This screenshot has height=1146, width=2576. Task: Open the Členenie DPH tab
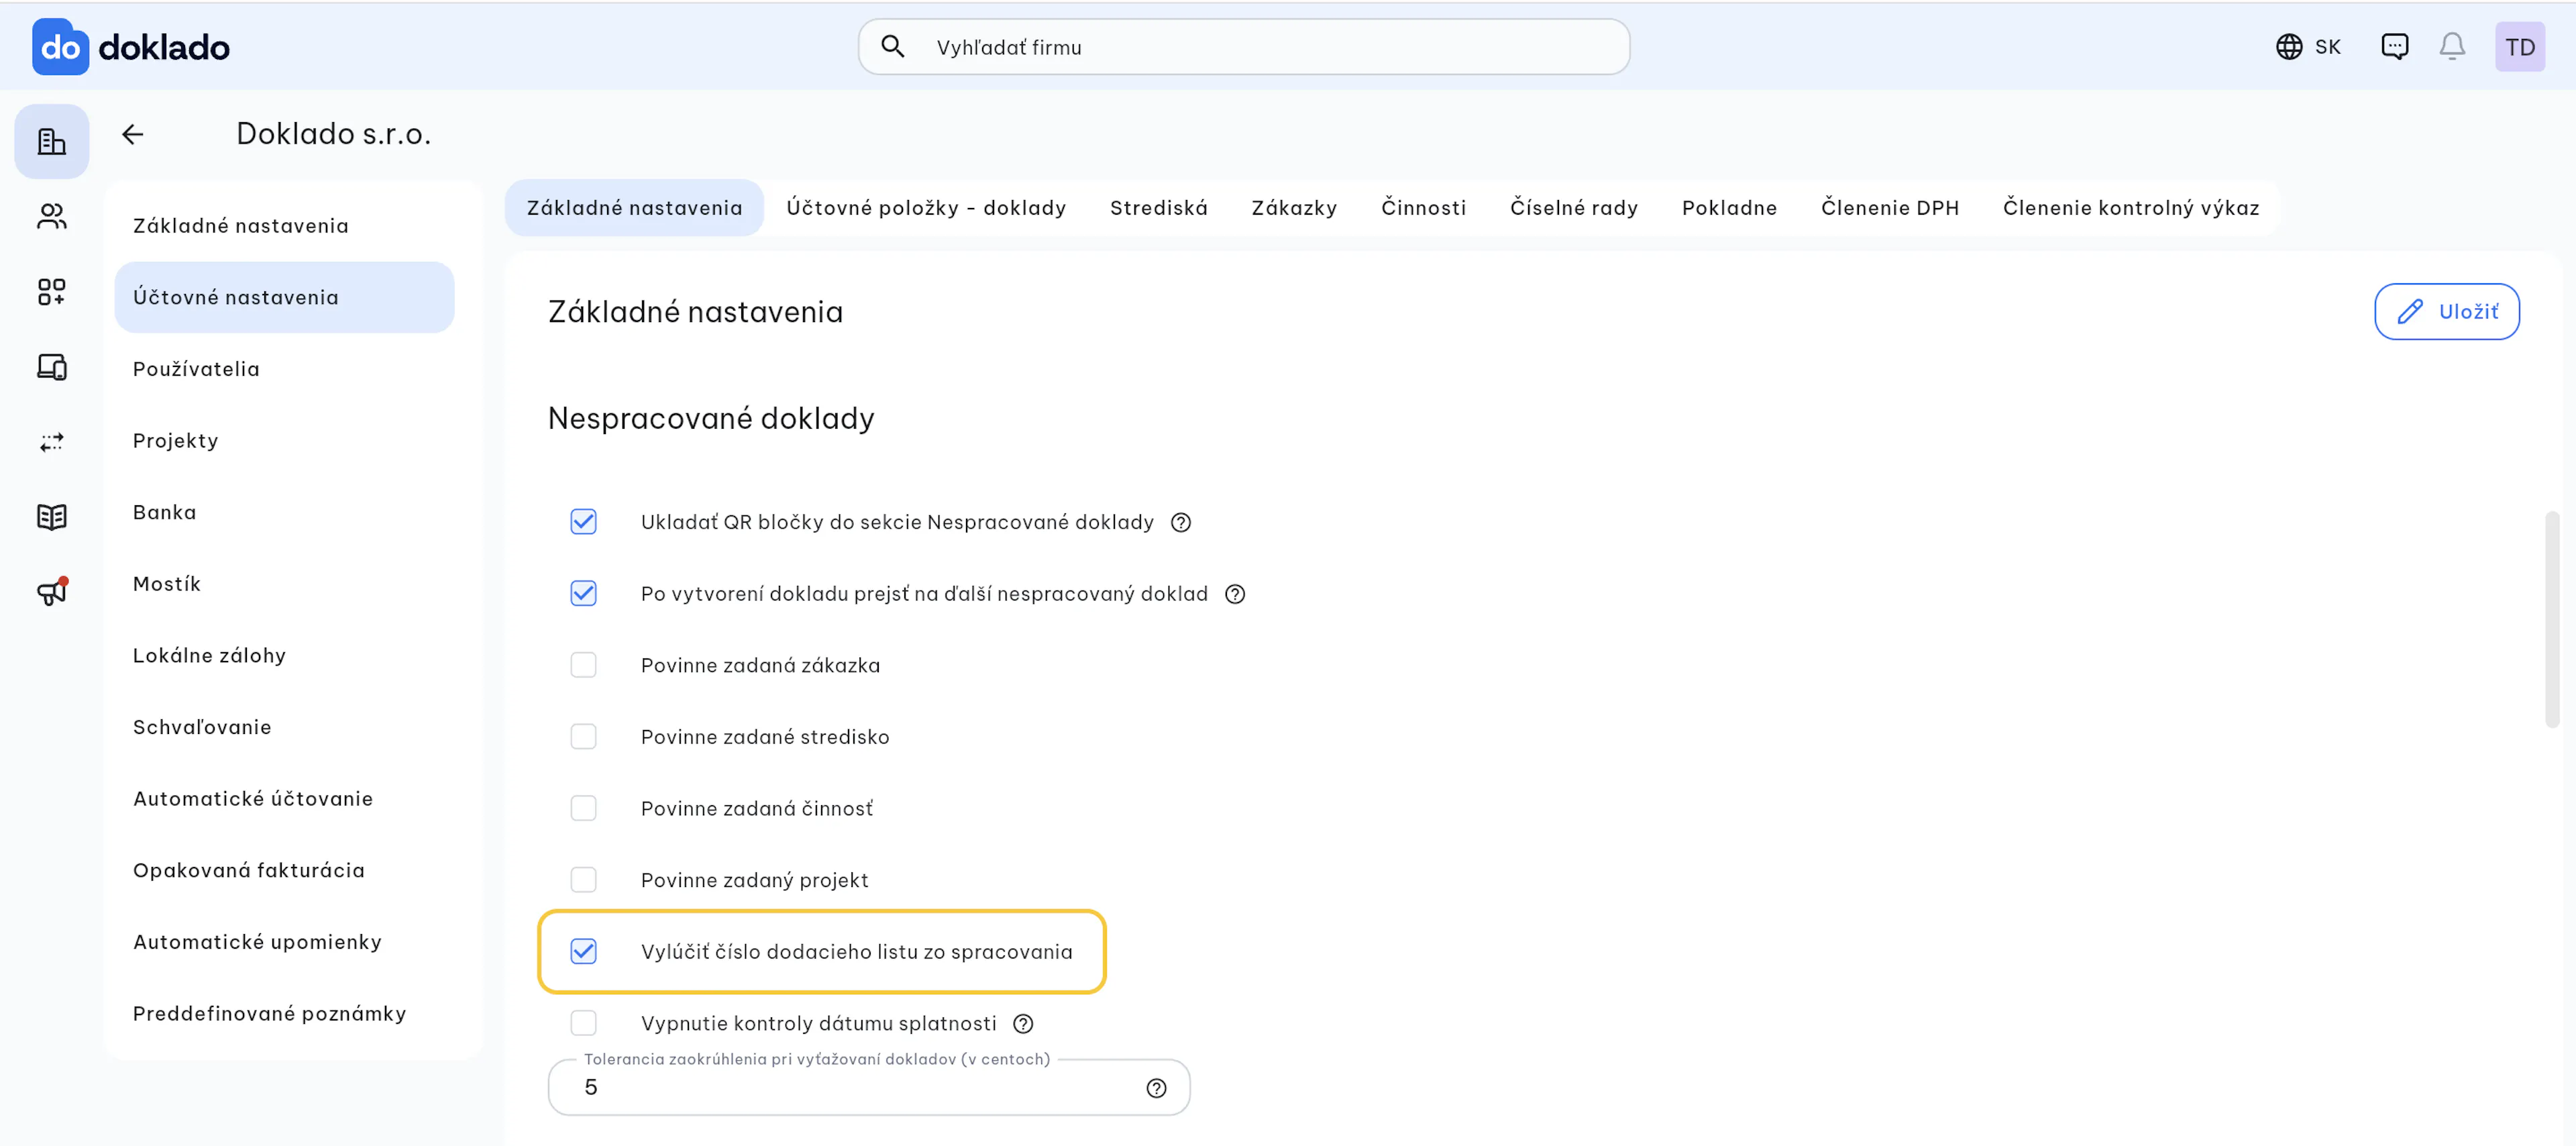[x=1890, y=208]
